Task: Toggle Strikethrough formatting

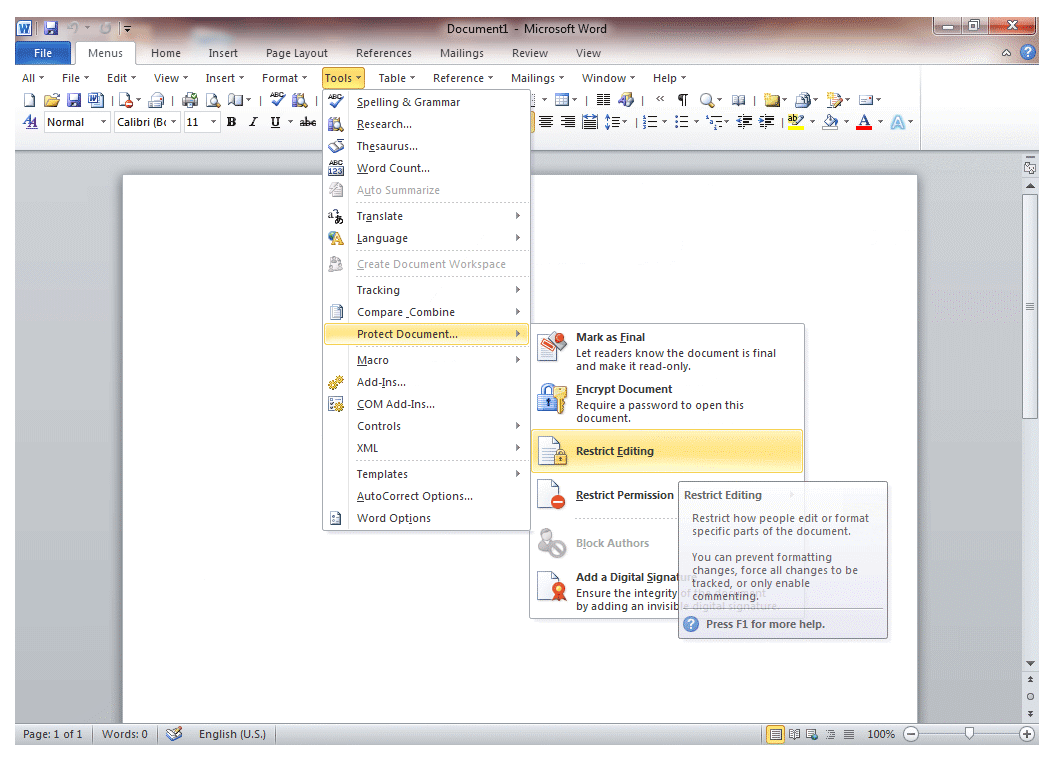Action: point(308,122)
